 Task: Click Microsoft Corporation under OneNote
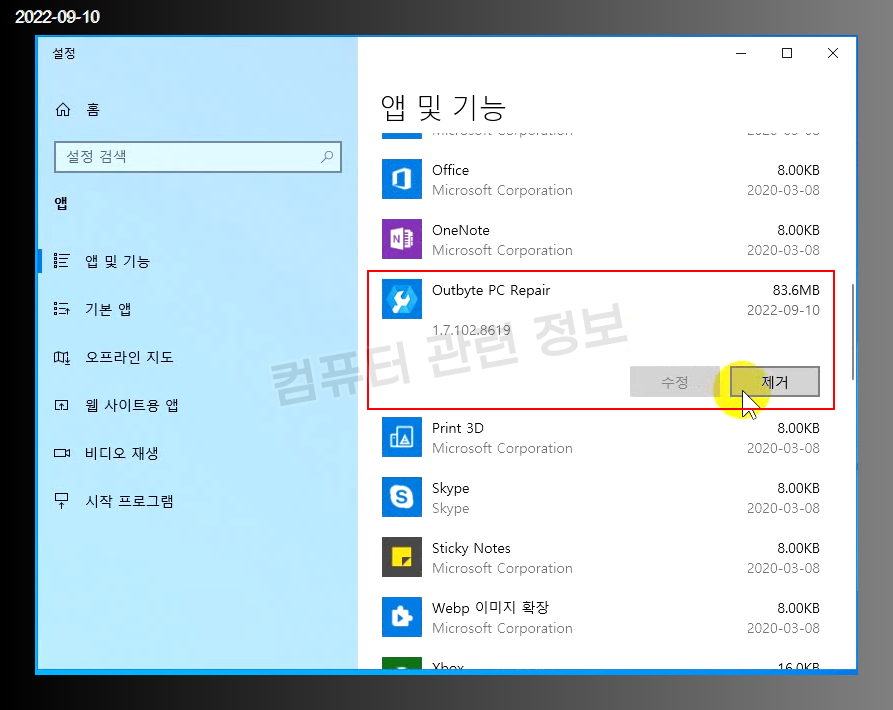tap(502, 251)
